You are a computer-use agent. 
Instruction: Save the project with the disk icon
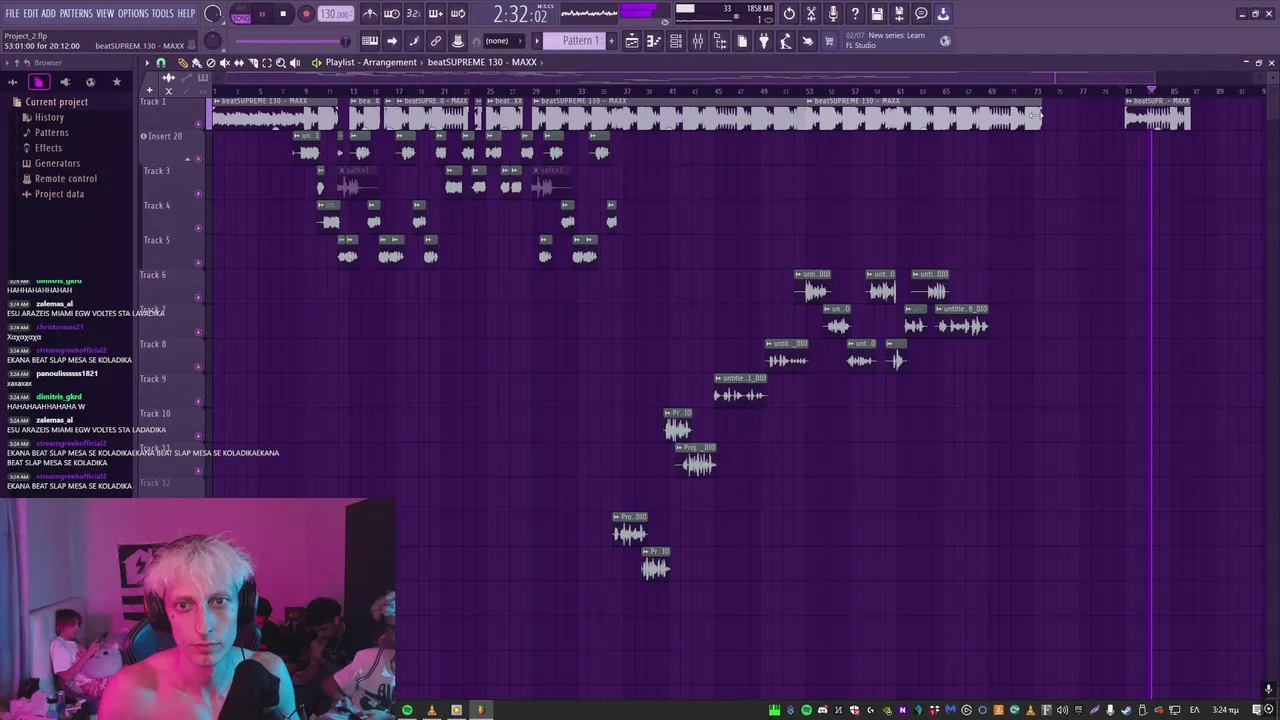(877, 14)
